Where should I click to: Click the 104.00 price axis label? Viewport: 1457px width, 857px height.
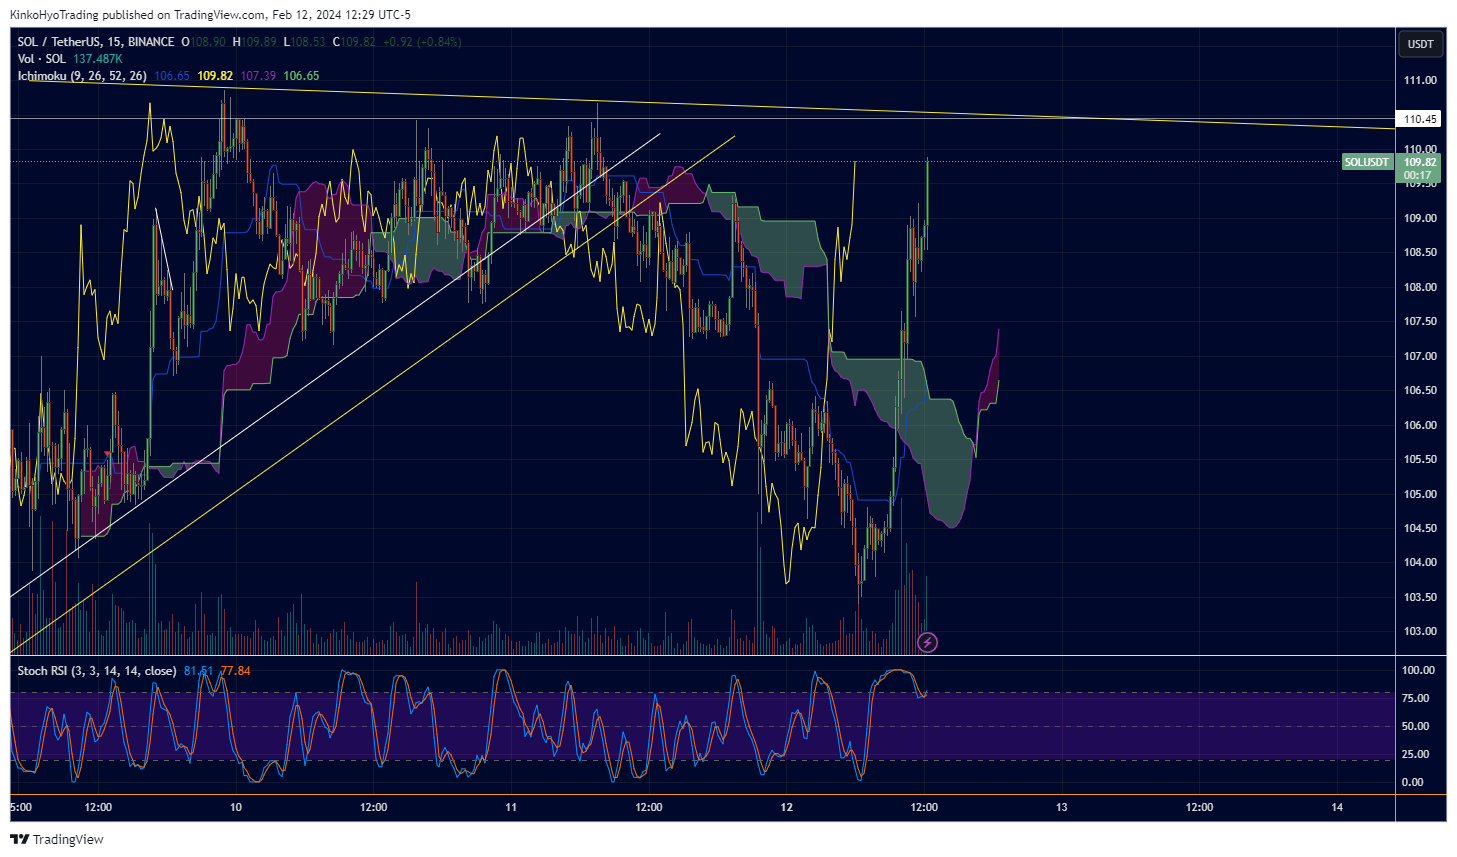1420,562
